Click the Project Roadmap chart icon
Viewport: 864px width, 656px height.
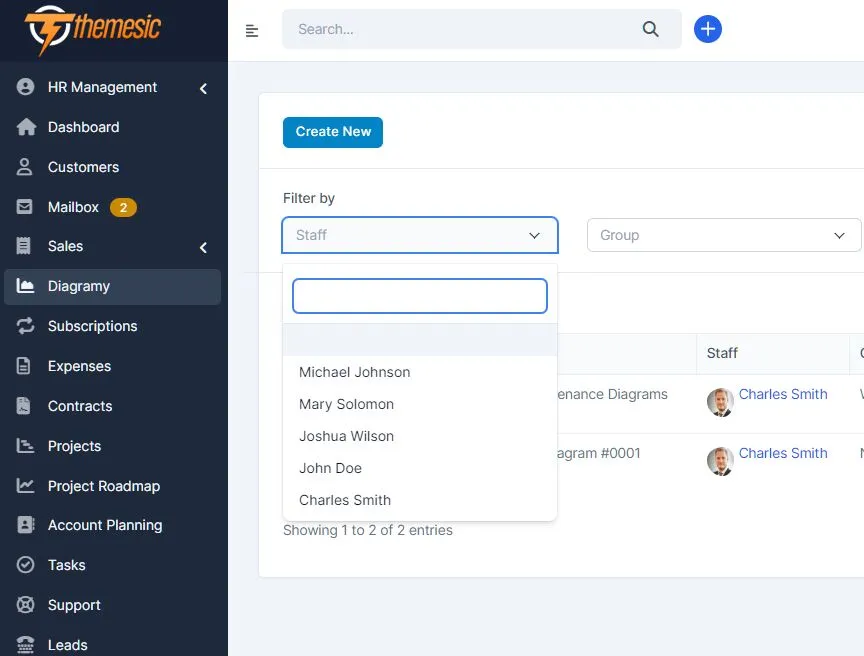tap(26, 486)
